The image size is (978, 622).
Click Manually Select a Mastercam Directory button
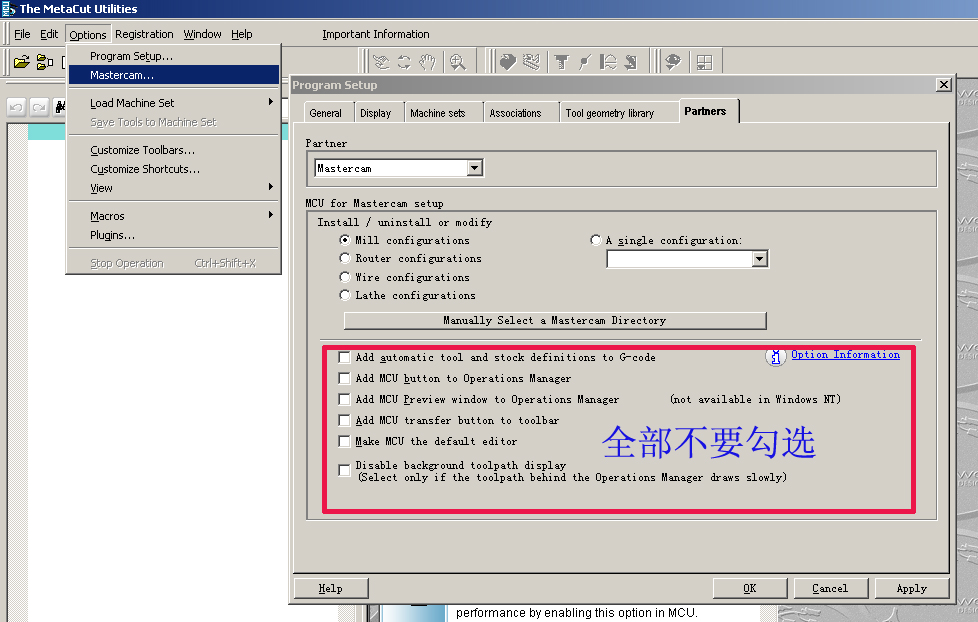pos(554,320)
